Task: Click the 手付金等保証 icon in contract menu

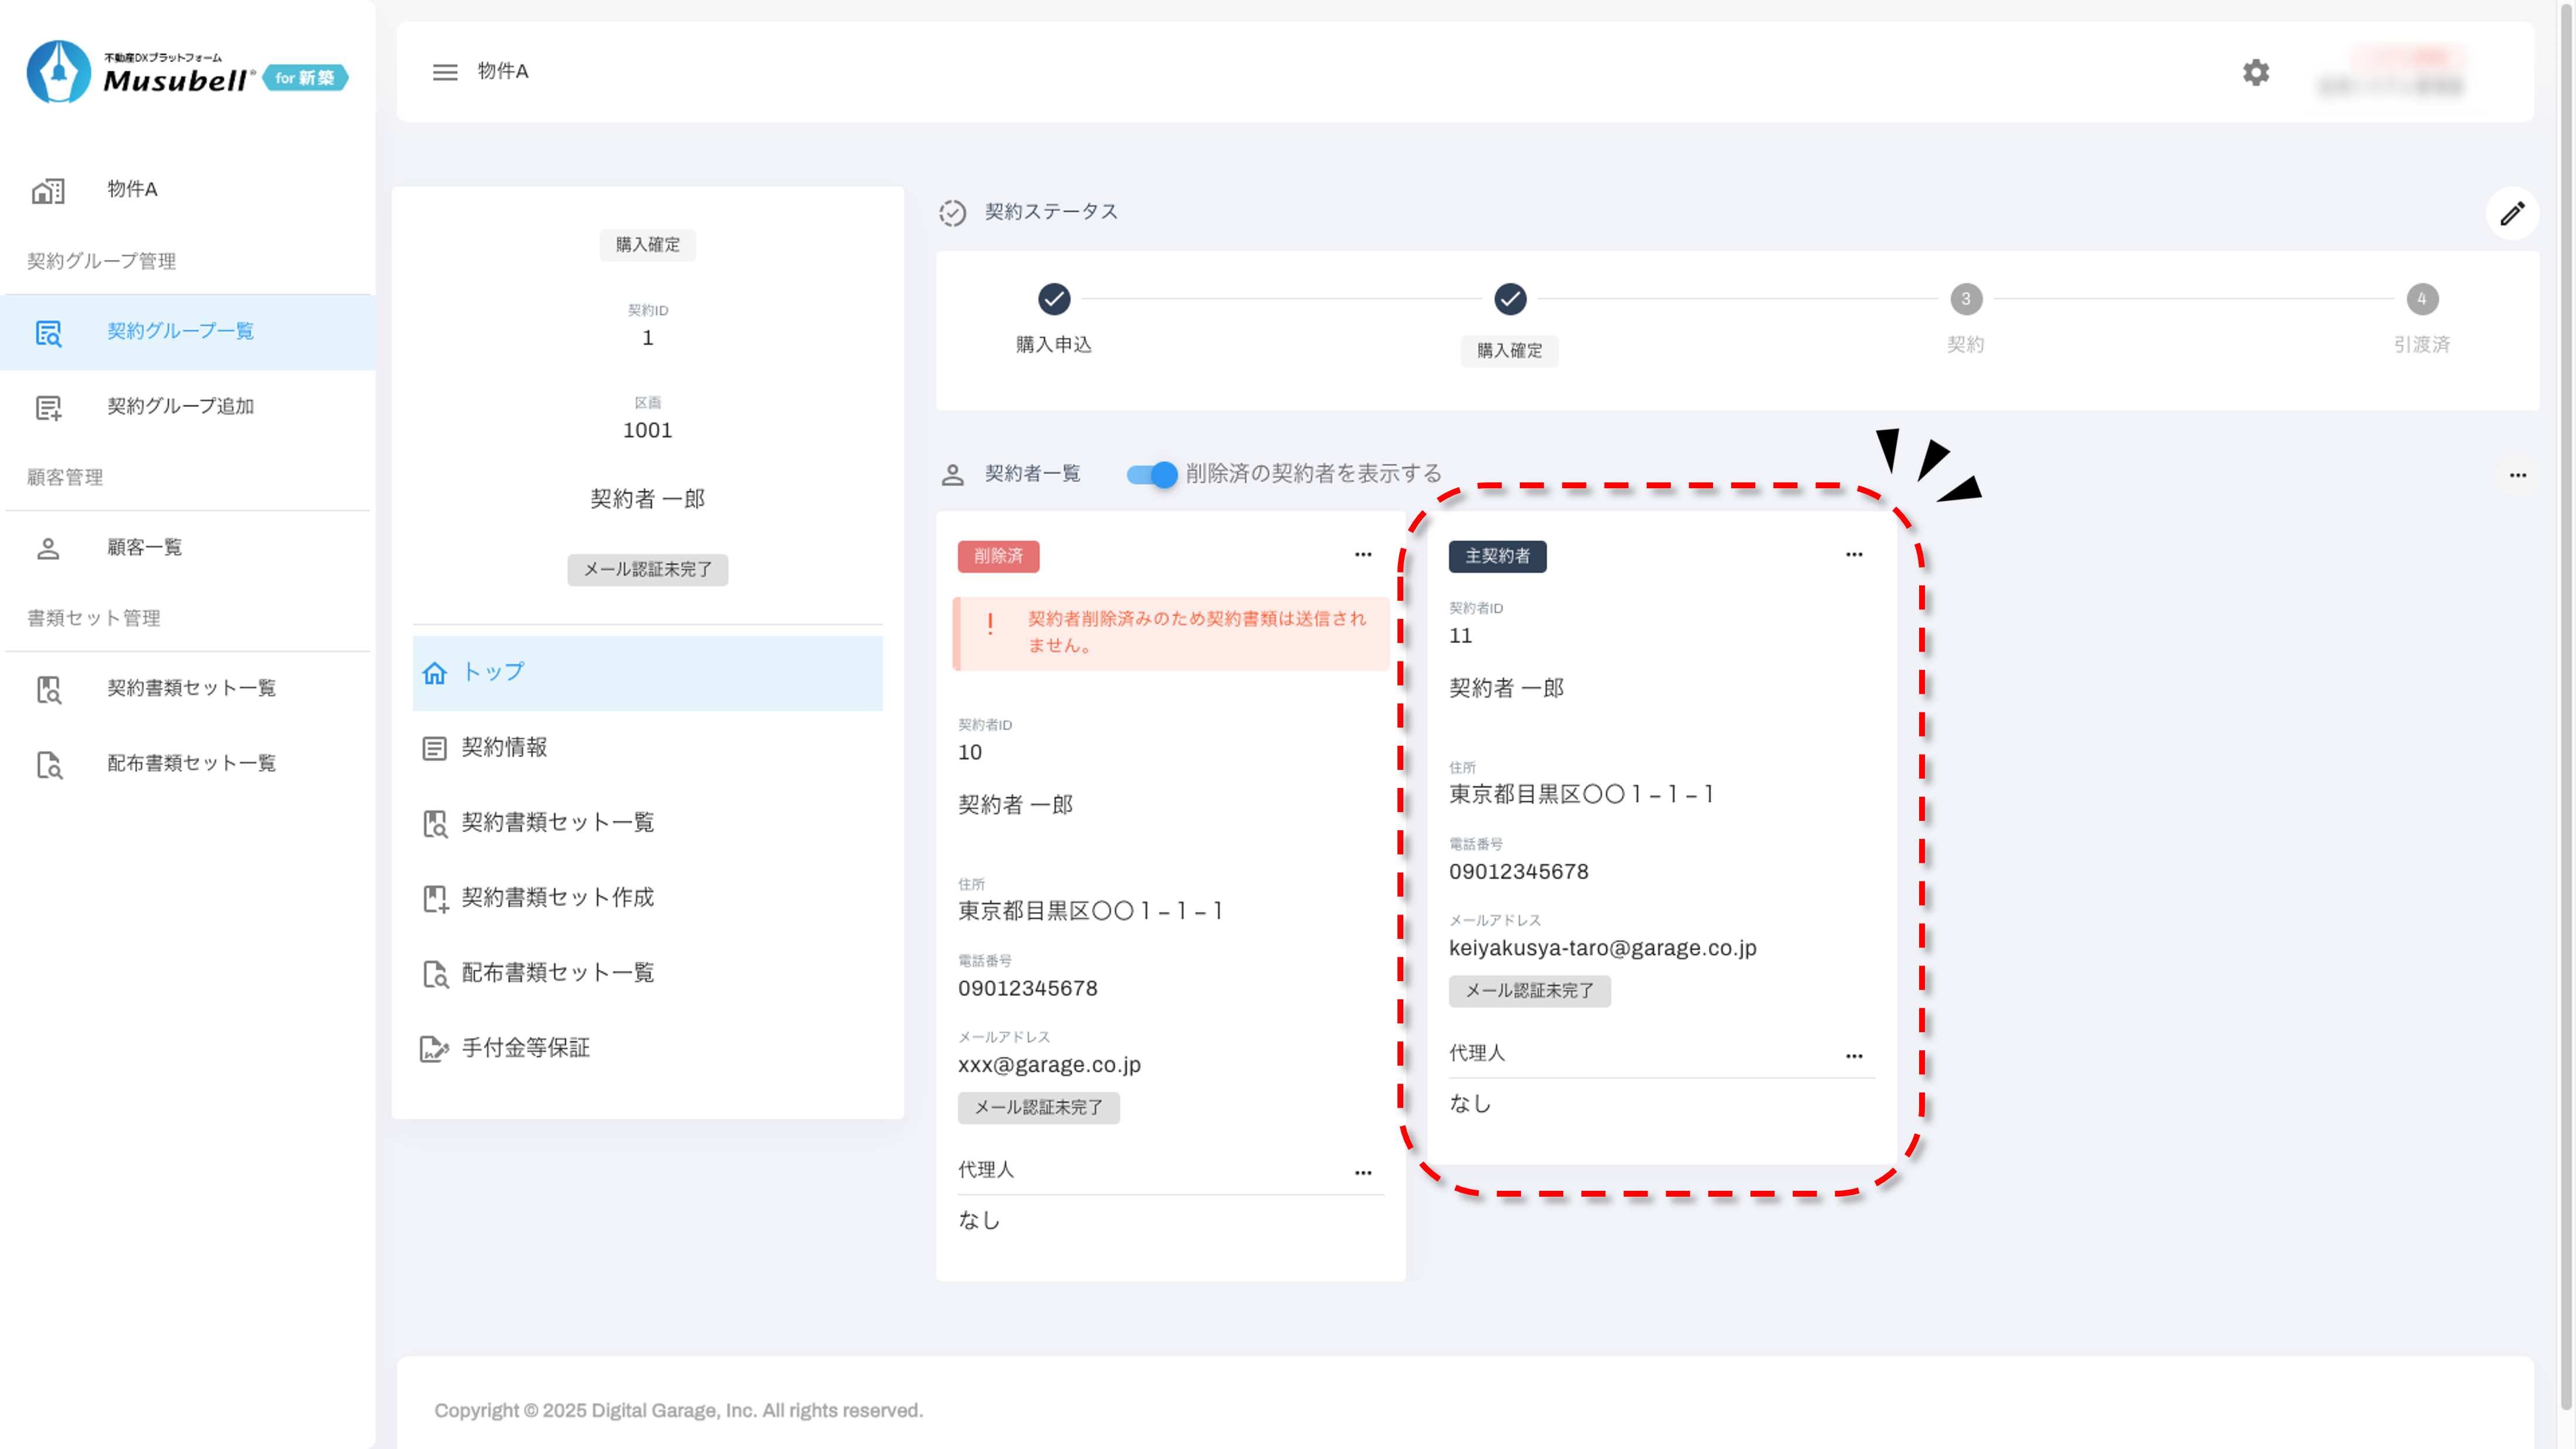Action: coord(434,1048)
